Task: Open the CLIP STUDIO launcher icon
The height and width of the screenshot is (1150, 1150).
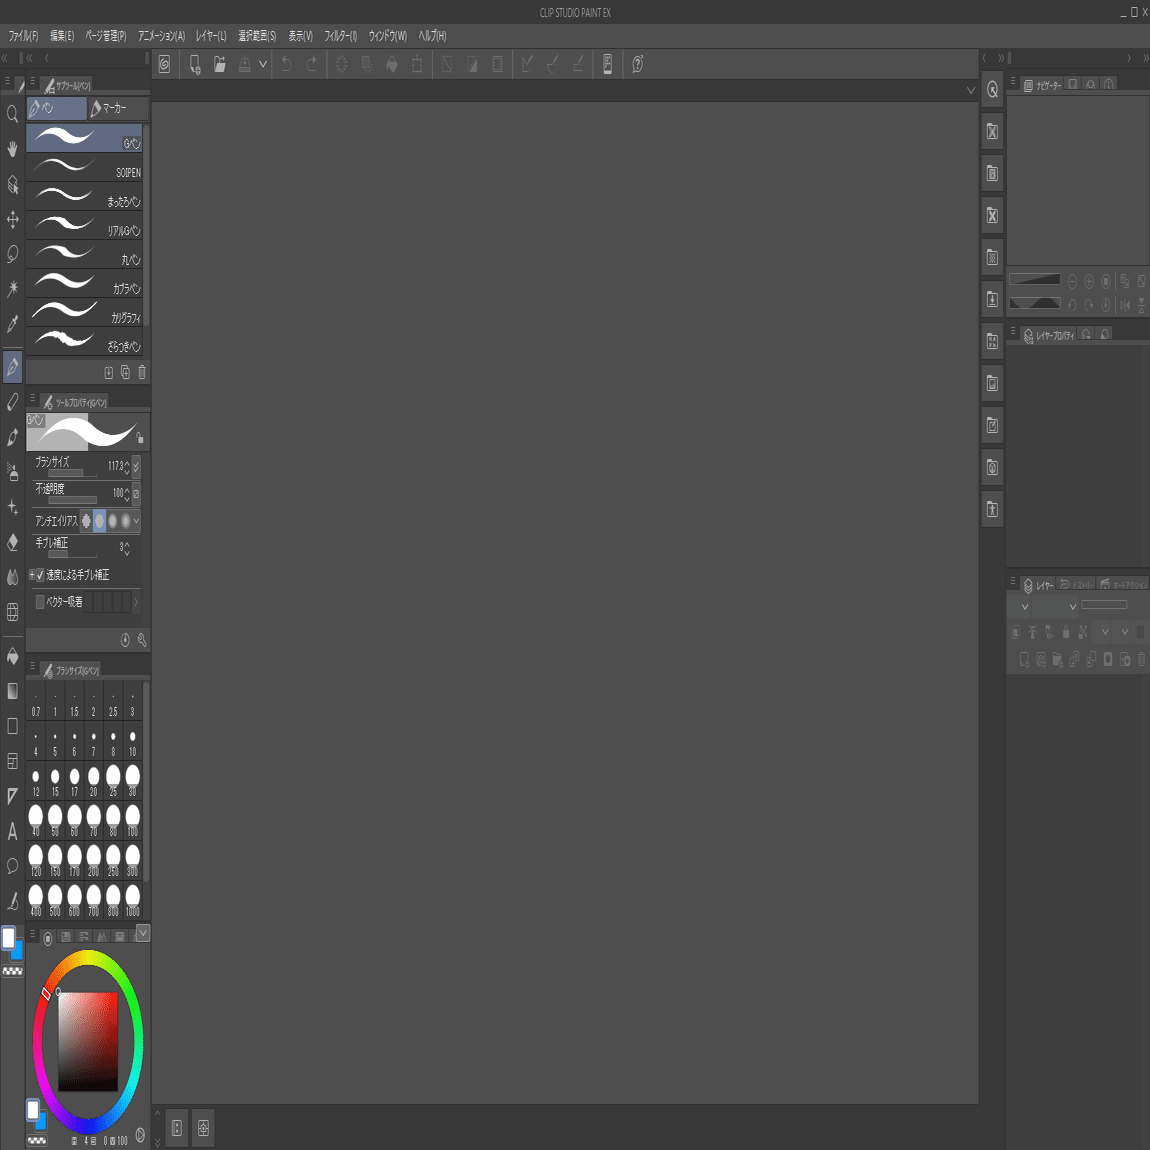Action: (164, 65)
